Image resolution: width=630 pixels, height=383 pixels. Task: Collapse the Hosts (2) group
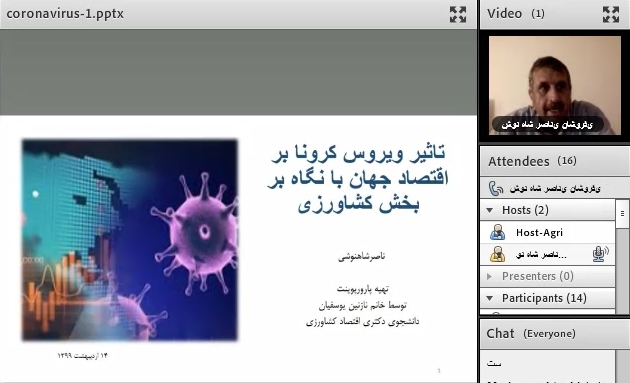[490, 210]
